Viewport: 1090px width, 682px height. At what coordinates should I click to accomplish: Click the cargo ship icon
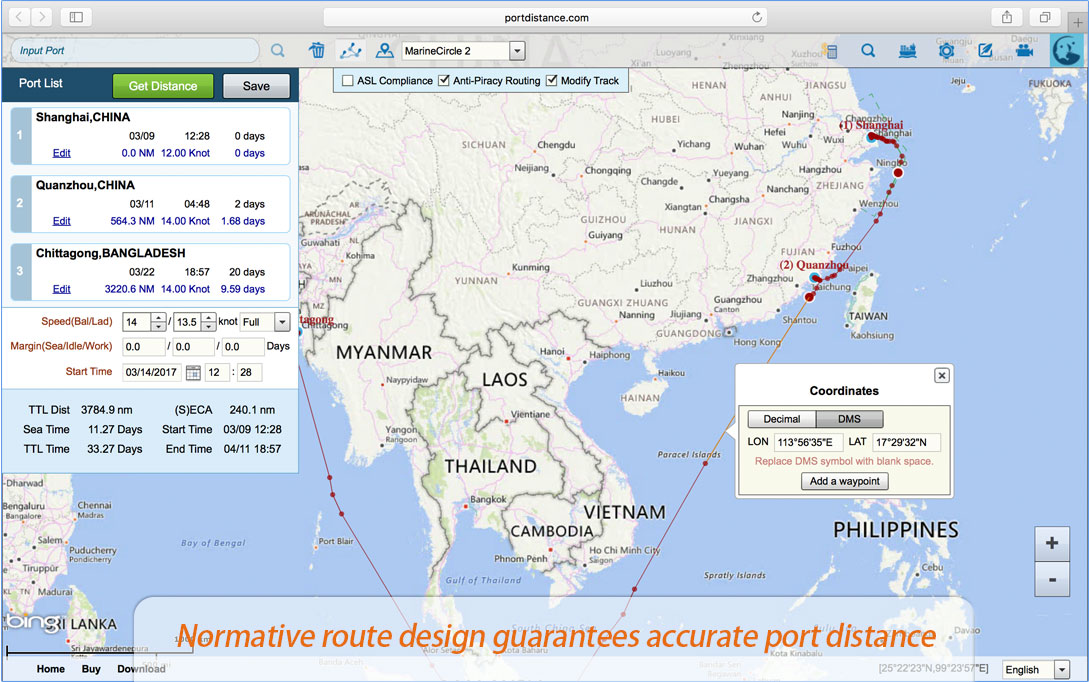(x=907, y=51)
